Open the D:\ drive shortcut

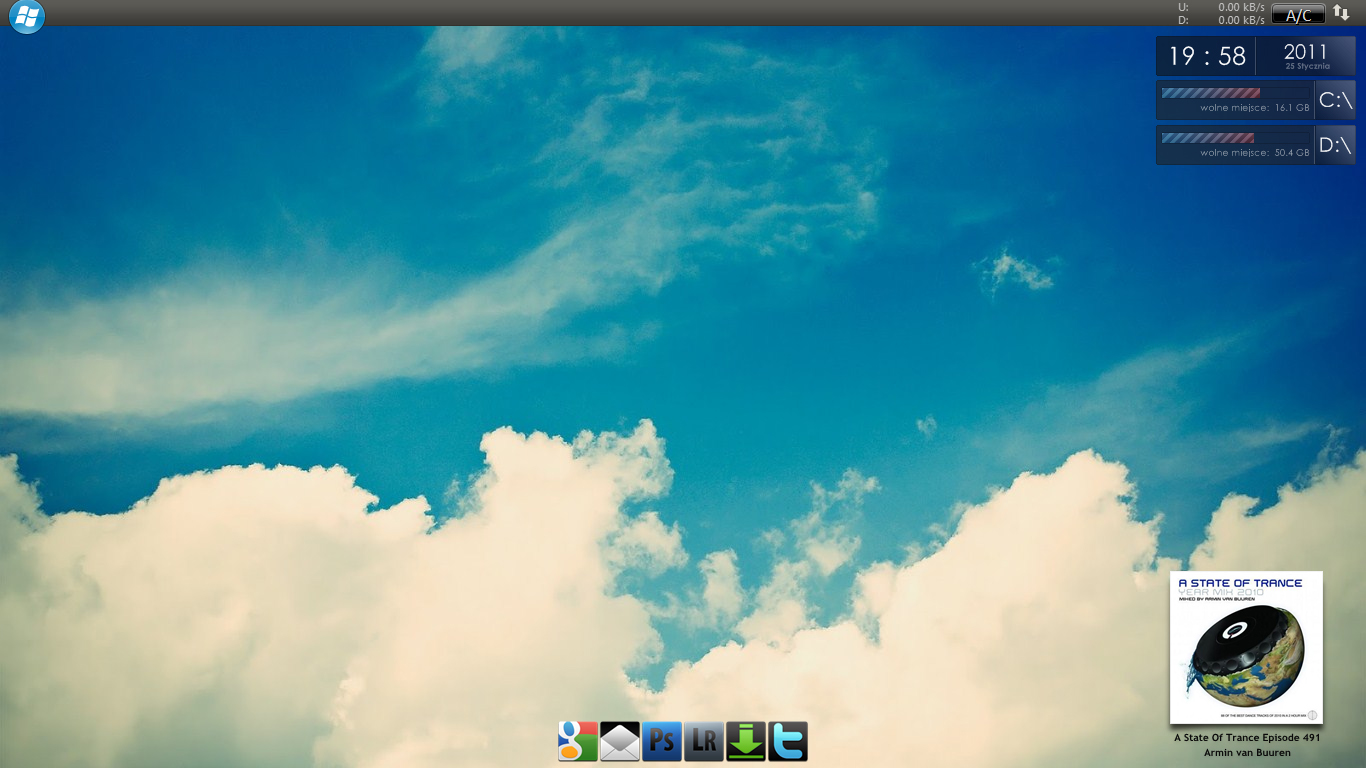click(1335, 145)
